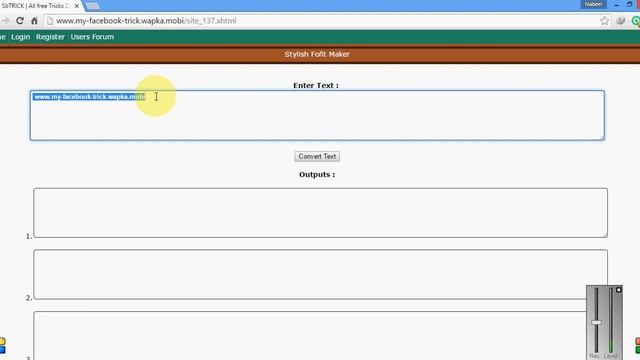The image size is (640, 360).
Task: Reload the page with the refresh icon
Action: click(20, 20)
